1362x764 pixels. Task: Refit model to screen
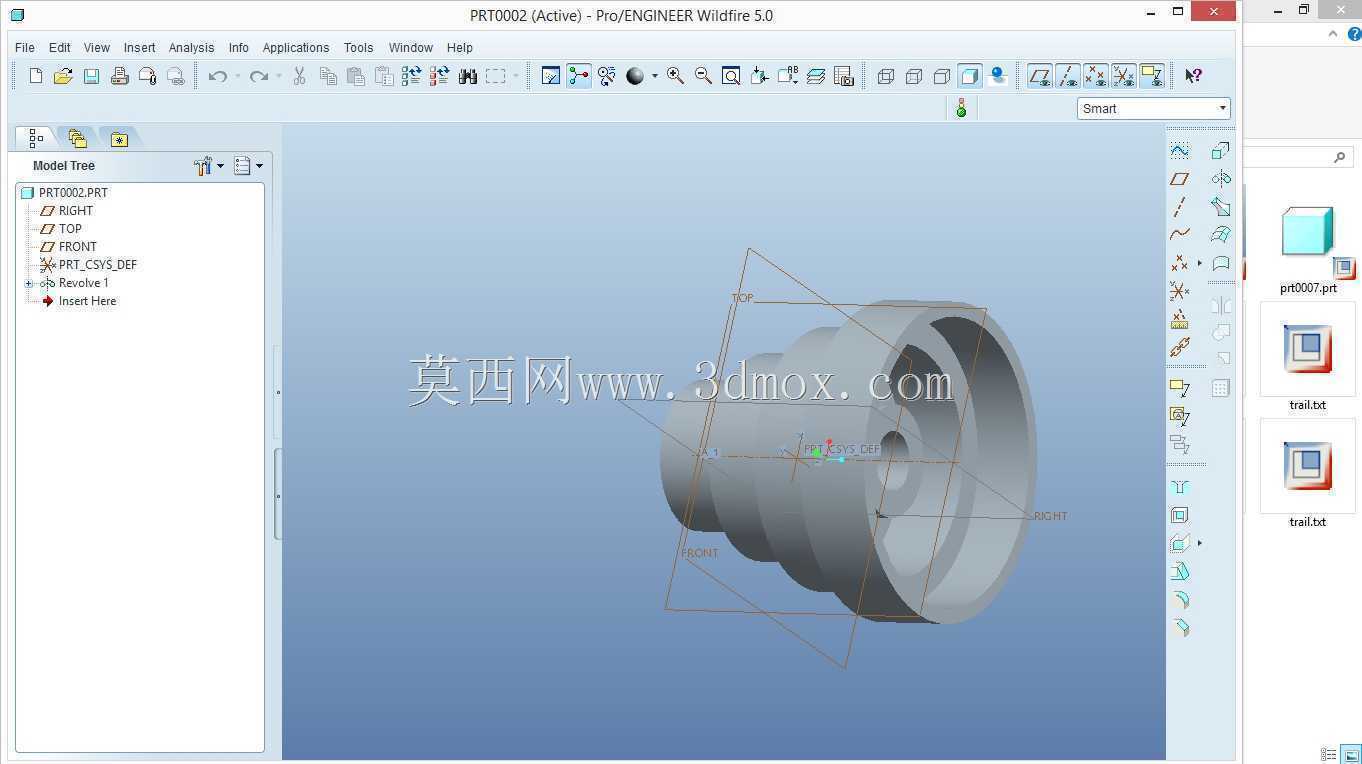(x=731, y=76)
